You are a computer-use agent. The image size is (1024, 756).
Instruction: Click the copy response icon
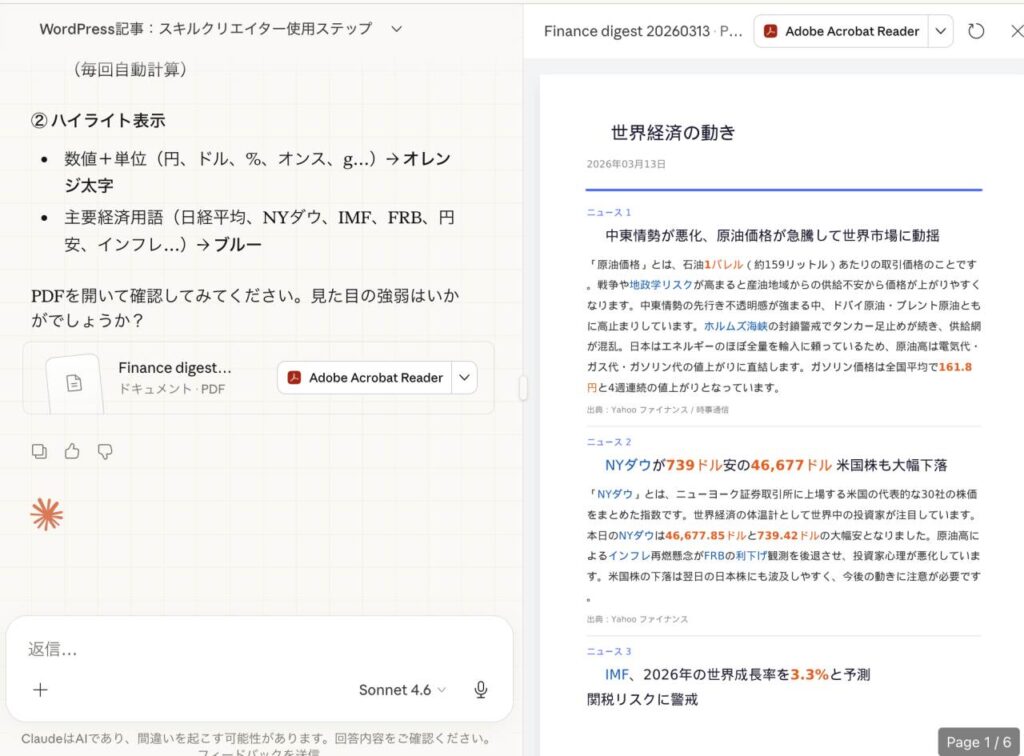click(x=39, y=451)
